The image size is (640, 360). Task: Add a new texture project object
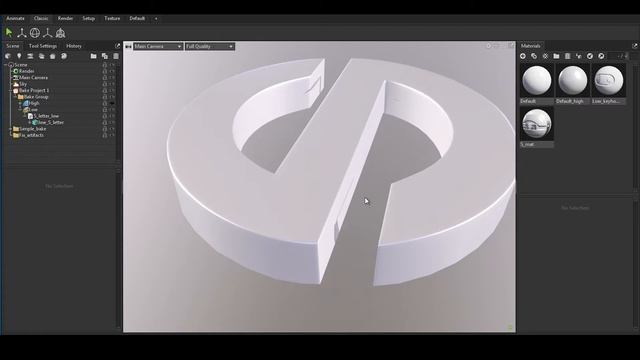click(64, 56)
